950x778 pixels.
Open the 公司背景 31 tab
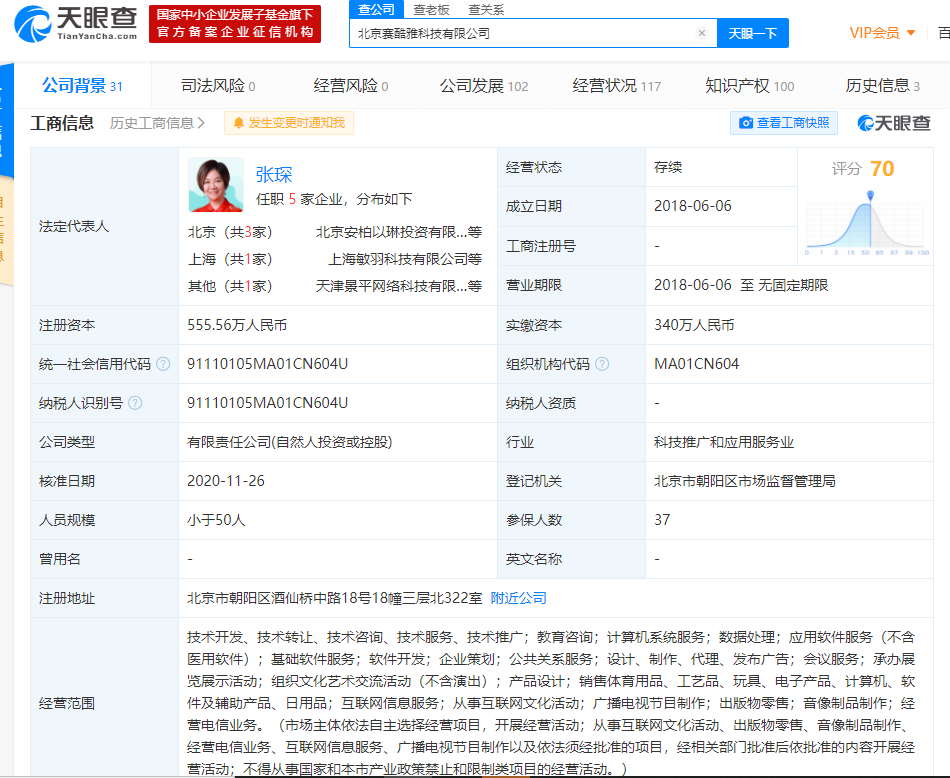pyautogui.click(x=82, y=86)
